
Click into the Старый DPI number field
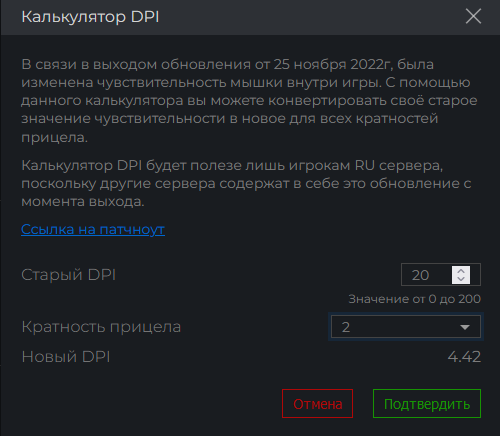[x=441, y=275]
